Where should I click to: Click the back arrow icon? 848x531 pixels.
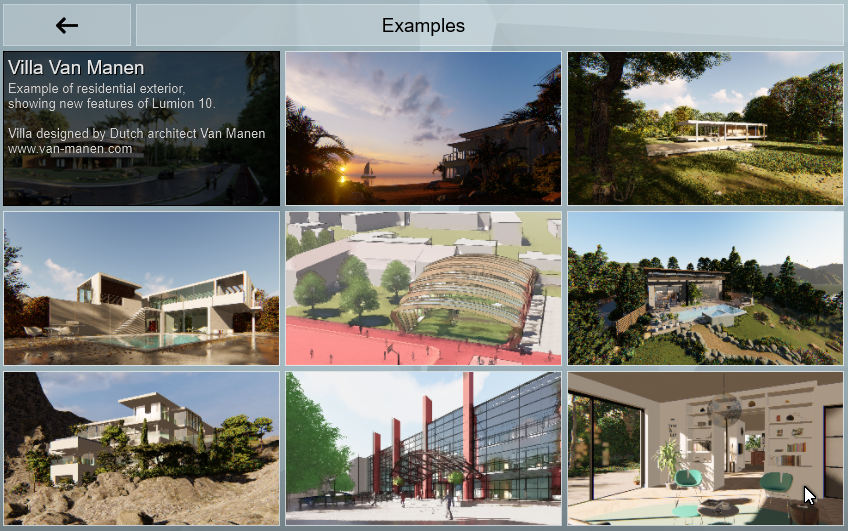coord(67,26)
